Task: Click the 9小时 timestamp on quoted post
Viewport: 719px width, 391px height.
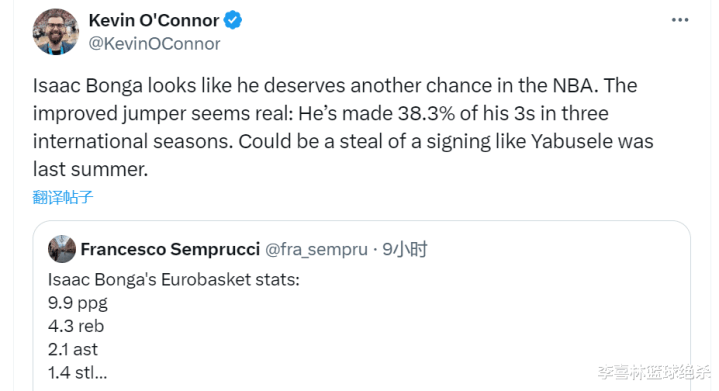Action: [404, 249]
